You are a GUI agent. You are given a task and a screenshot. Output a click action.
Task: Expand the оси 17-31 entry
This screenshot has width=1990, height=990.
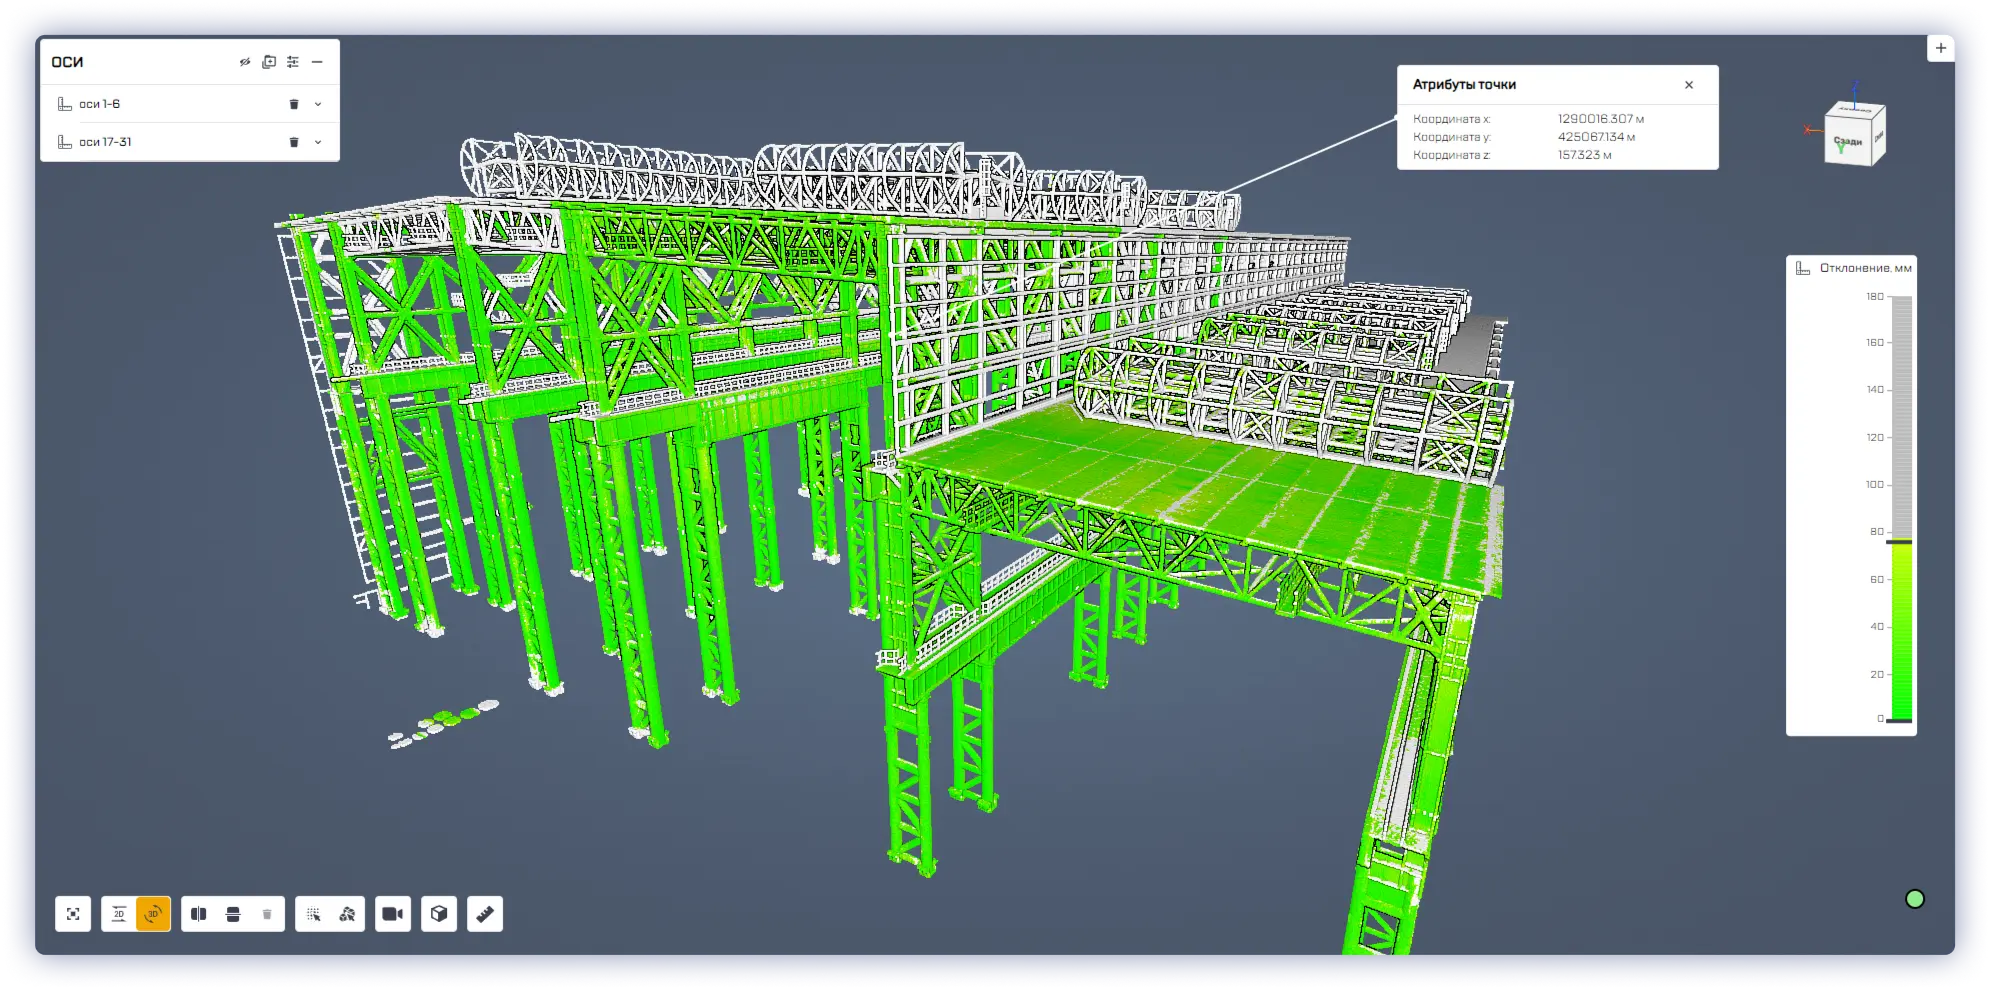pyautogui.click(x=318, y=142)
